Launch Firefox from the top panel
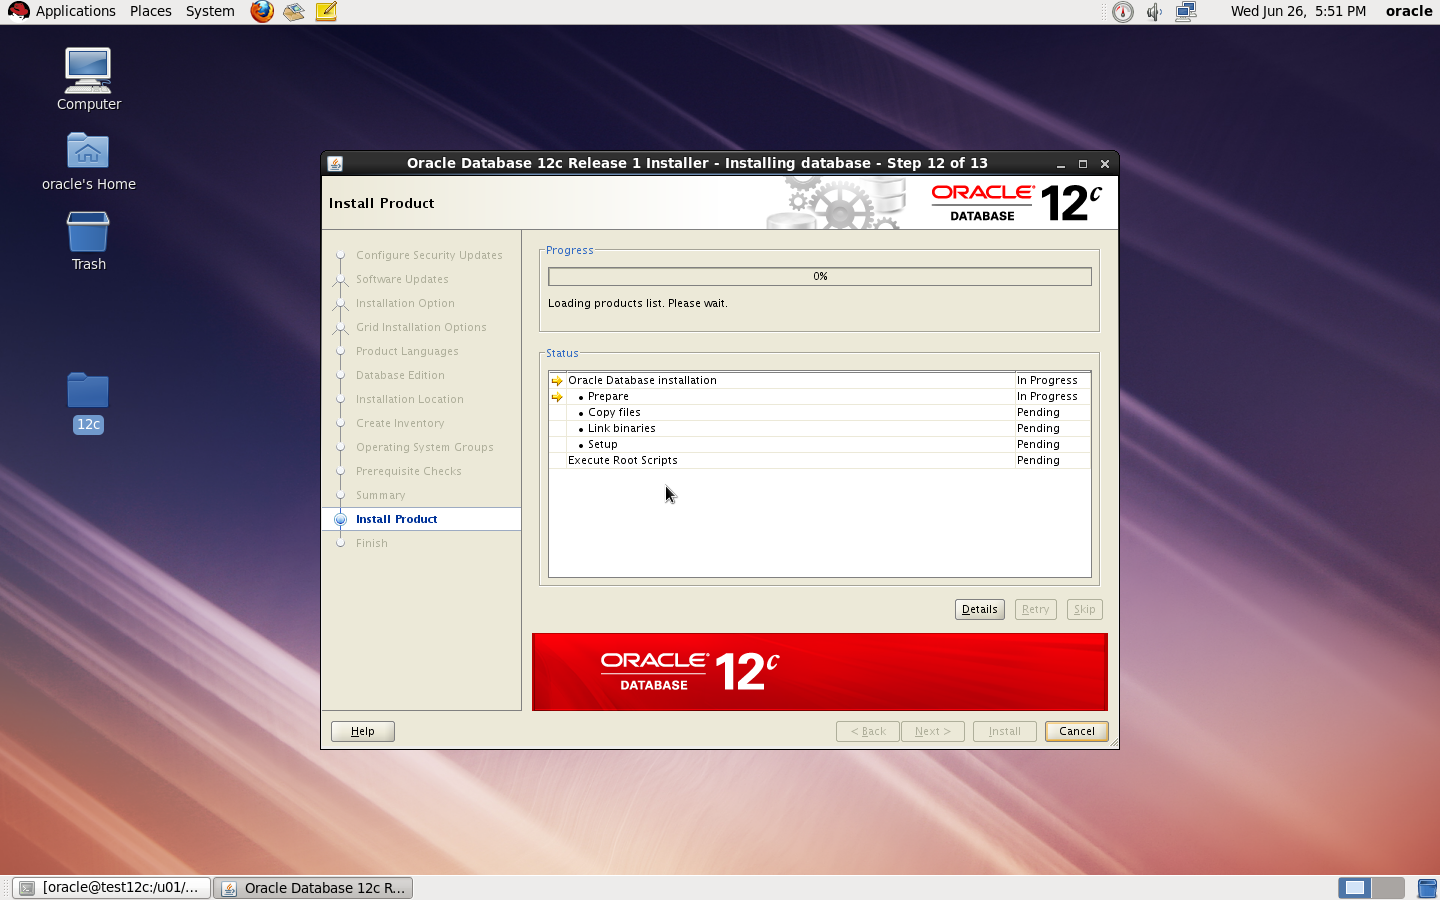1440x900 pixels. [262, 11]
